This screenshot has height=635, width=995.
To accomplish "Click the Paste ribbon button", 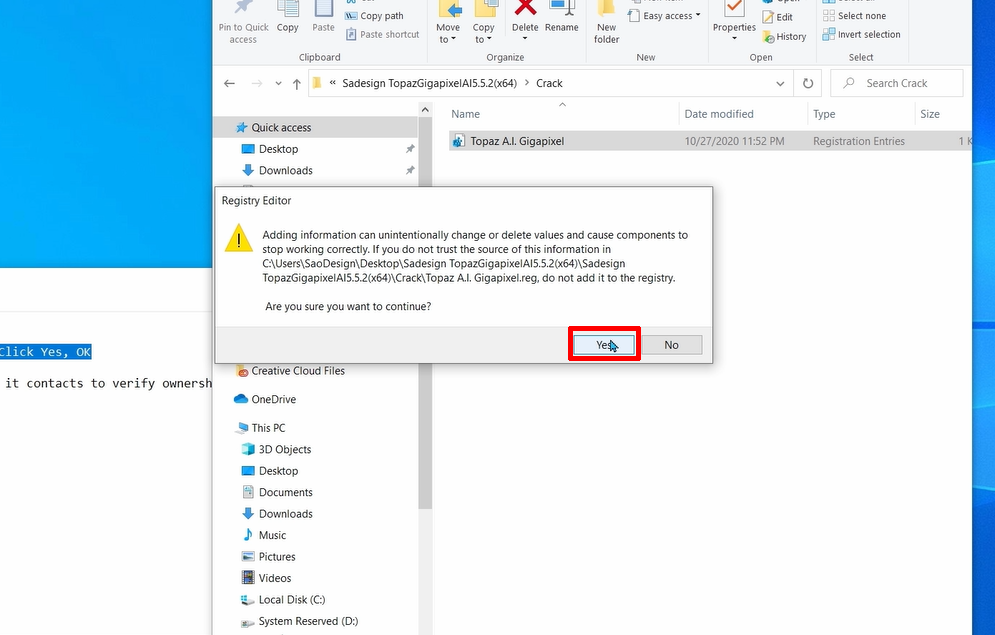I will (323, 19).
